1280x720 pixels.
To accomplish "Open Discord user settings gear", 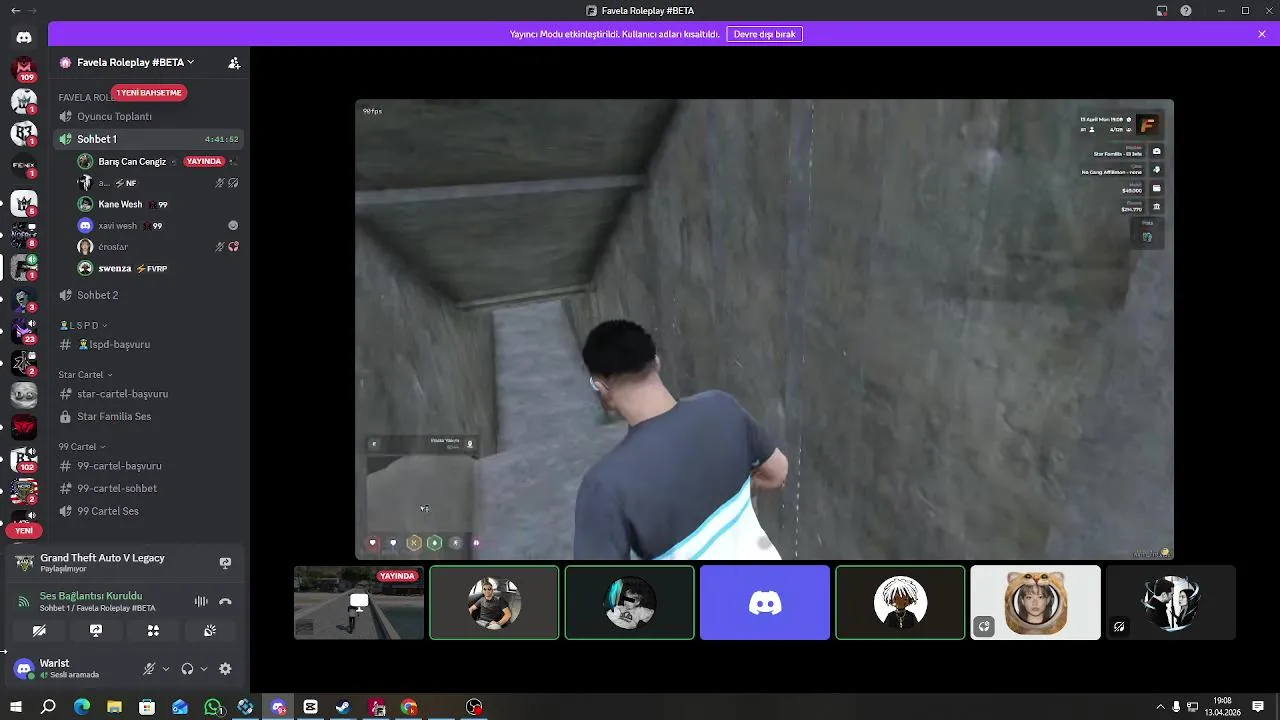I will point(225,669).
